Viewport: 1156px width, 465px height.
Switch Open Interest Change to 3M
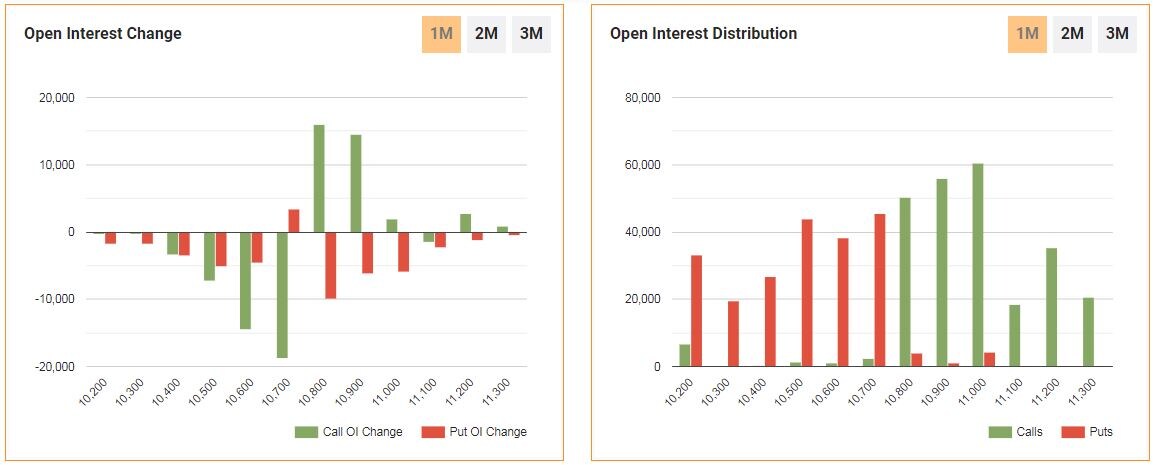pyautogui.click(x=531, y=34)
